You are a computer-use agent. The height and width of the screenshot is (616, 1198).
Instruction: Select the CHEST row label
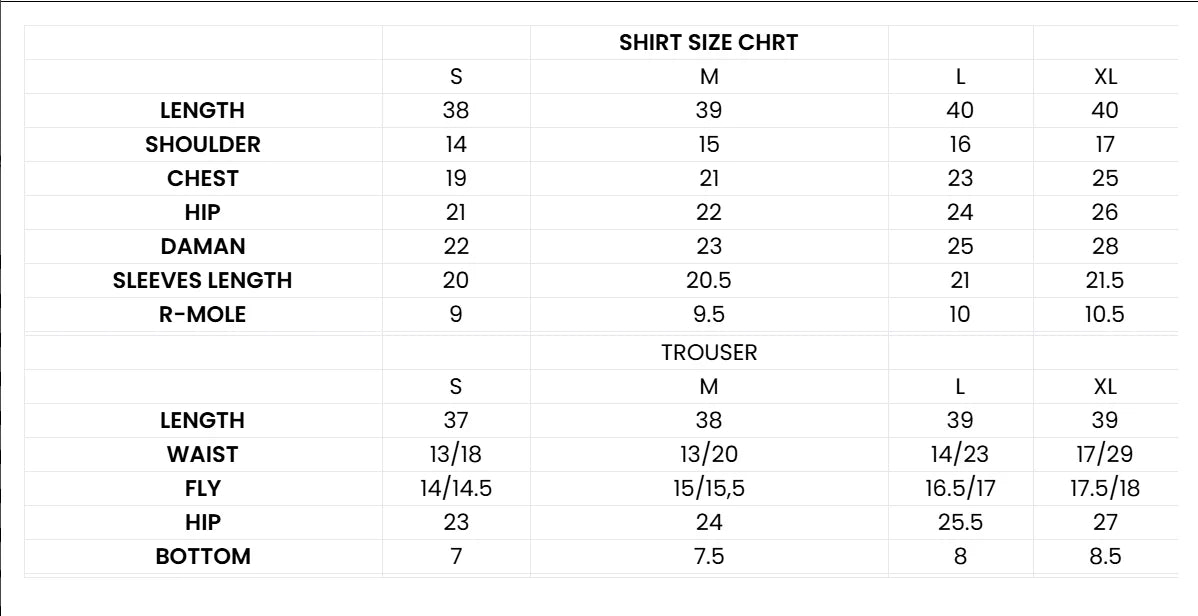pyautogui.click(x=202, y=179)
